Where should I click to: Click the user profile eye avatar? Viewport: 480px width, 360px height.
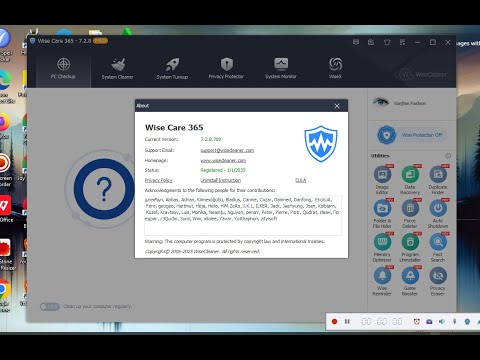tap(381, 102)
